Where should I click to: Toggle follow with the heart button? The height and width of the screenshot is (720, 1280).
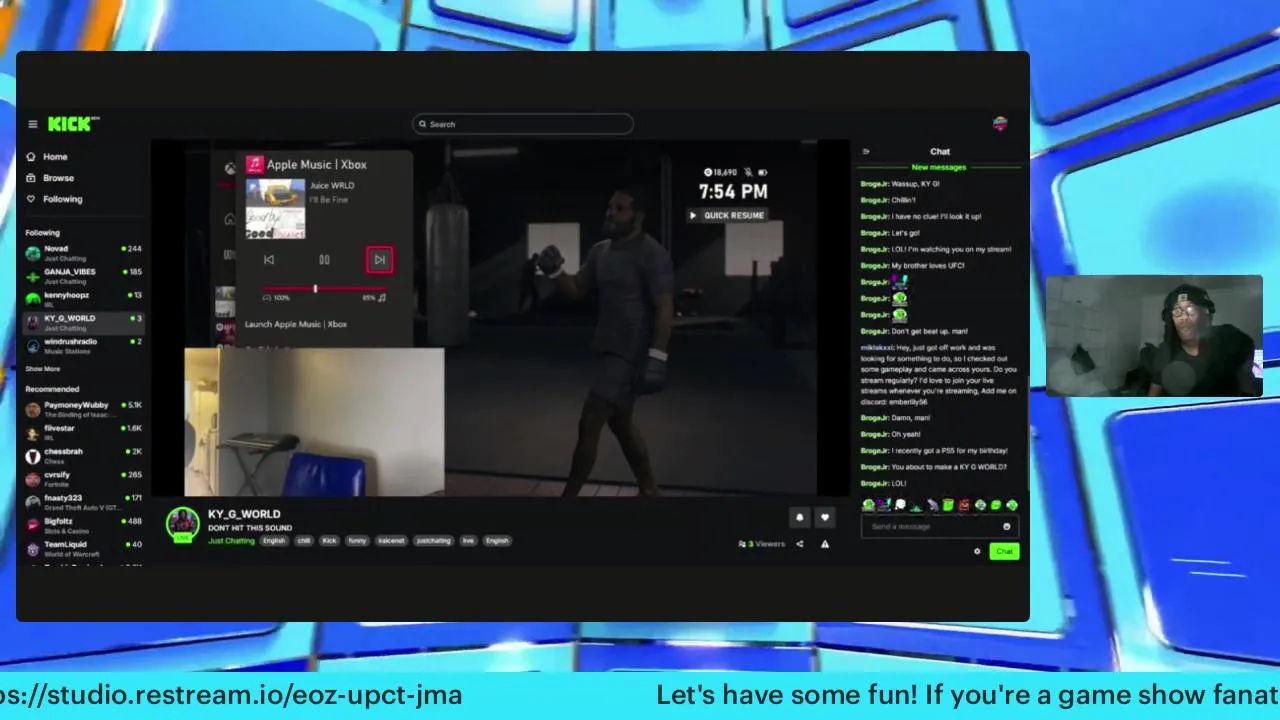click(x=825, y=517)
